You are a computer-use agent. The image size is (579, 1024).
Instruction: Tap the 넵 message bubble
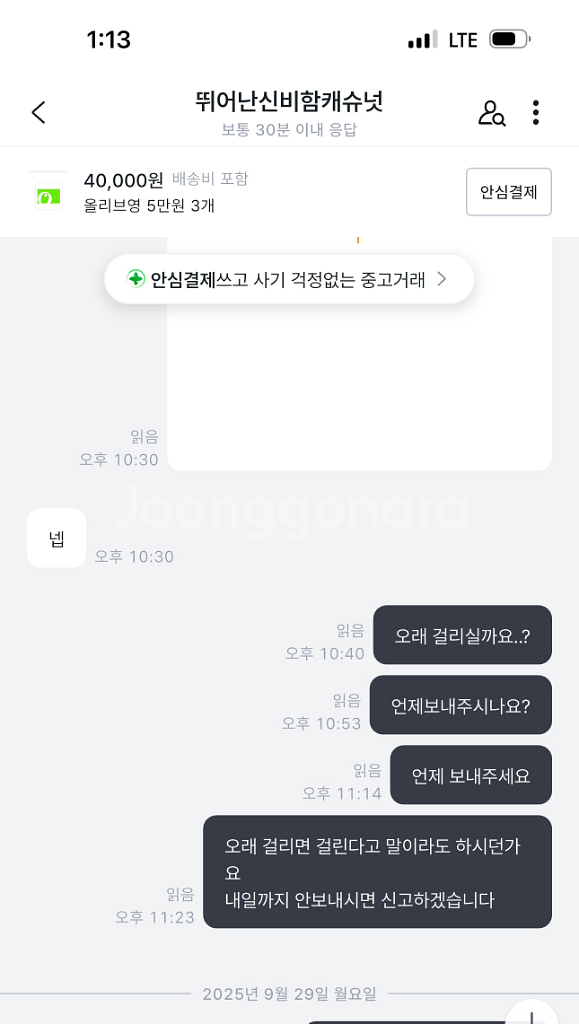click(56, 538)
